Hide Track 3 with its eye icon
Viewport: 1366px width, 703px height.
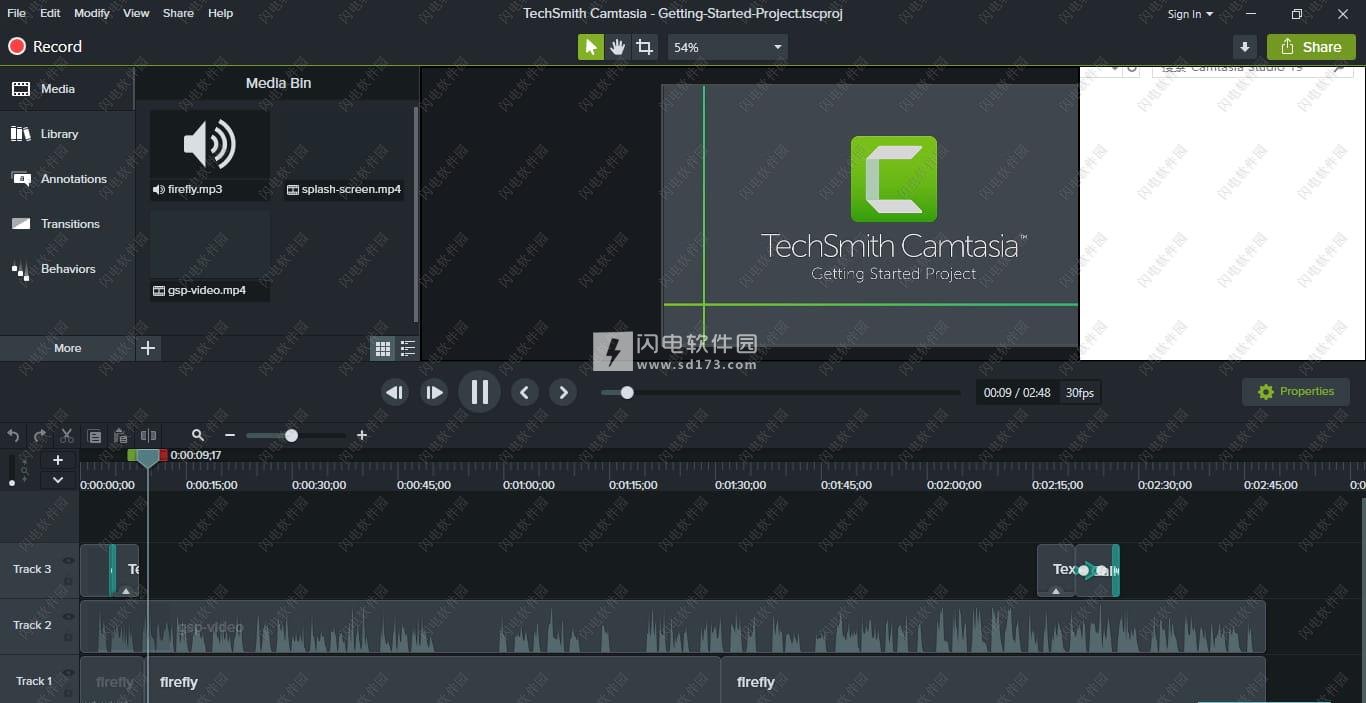click(69, 561)
